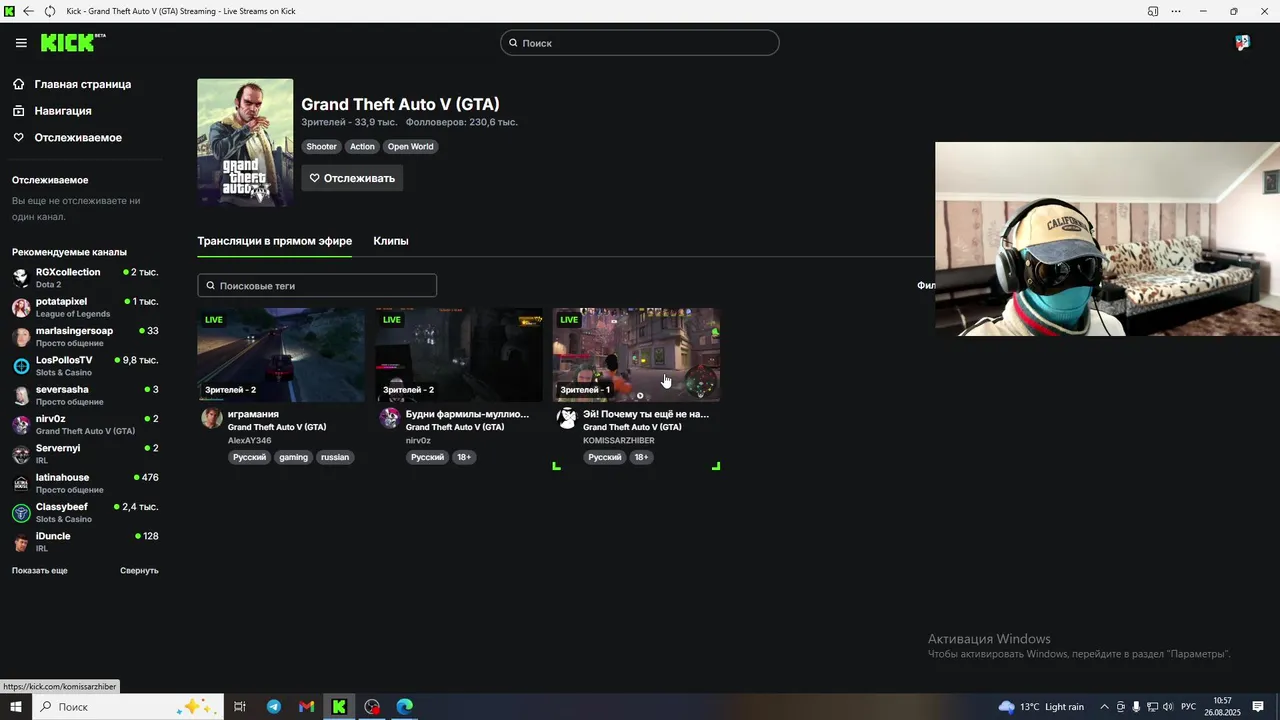This screenshot has height=720, width=1280.
Task: Collapse recommended channels with Свернуть
Action: click(139, 571)
